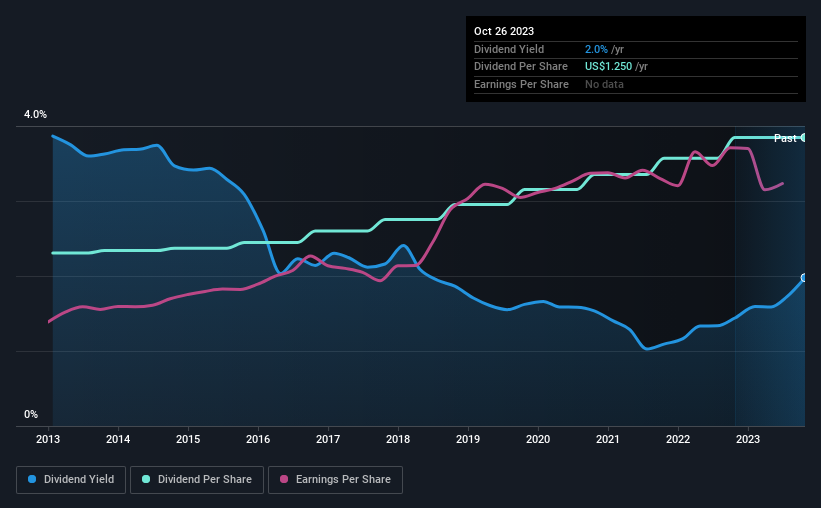
Task: Click the Past label on the chart
Action: (785, 138)
